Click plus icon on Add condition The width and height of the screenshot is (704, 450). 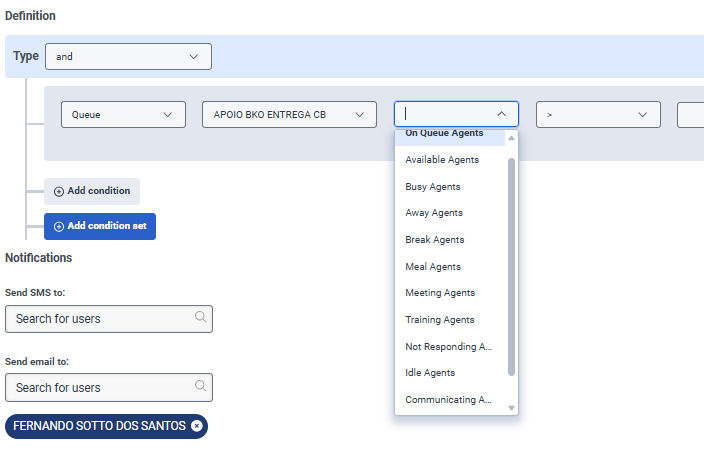pos(59,191)
